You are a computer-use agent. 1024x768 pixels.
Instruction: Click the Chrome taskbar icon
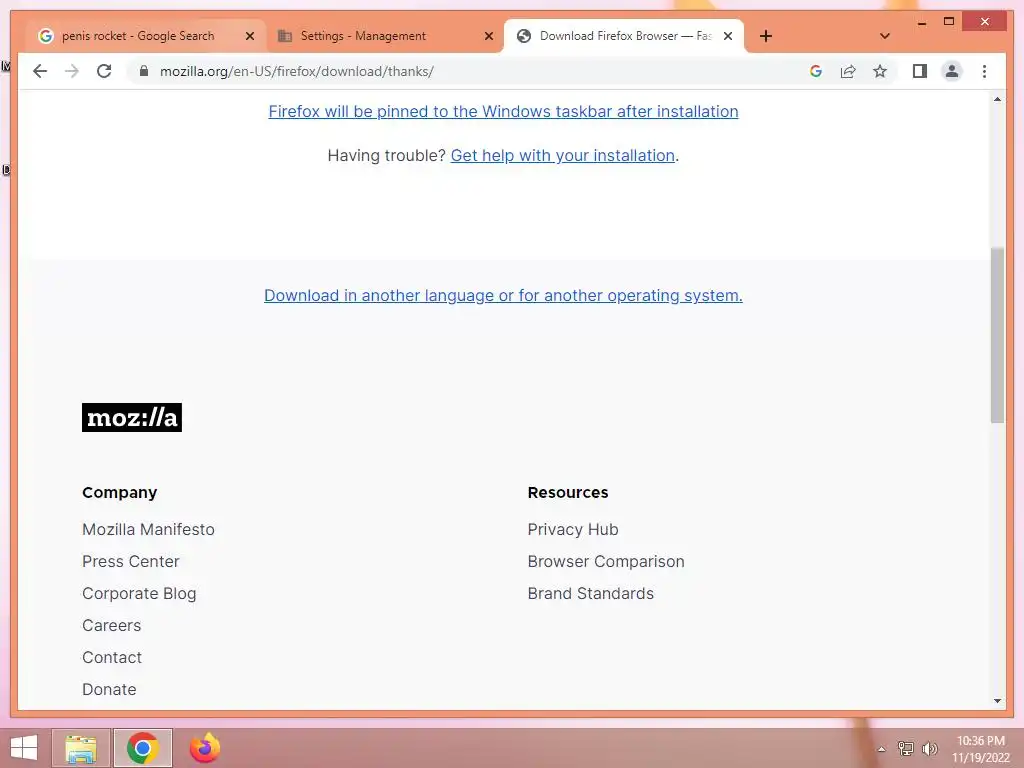[x=143, y=748]
